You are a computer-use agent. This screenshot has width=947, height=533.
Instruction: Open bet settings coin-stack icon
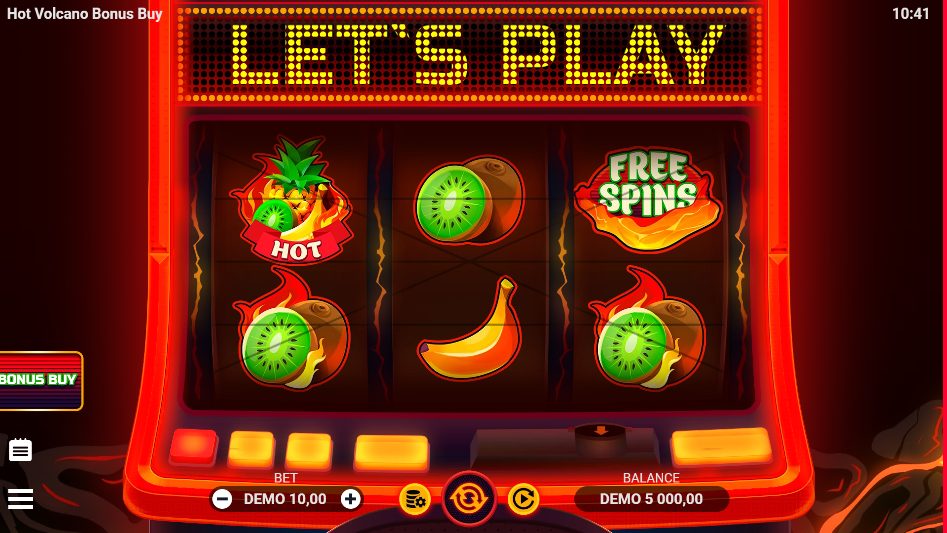click(x=415, y=499)
